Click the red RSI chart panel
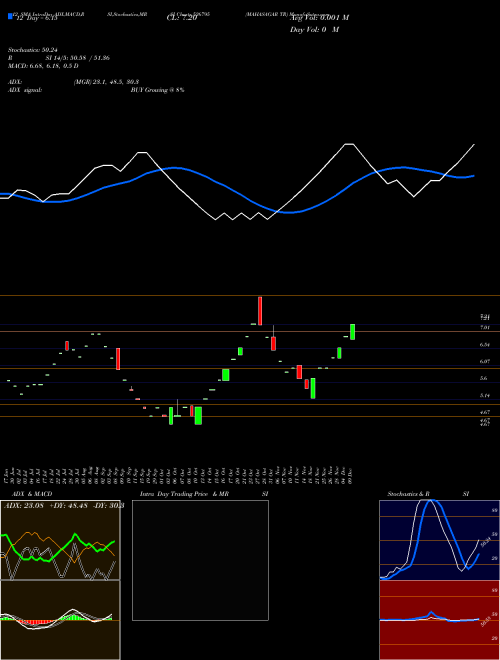This screenshot has width=500, height=660. point(439,620)
